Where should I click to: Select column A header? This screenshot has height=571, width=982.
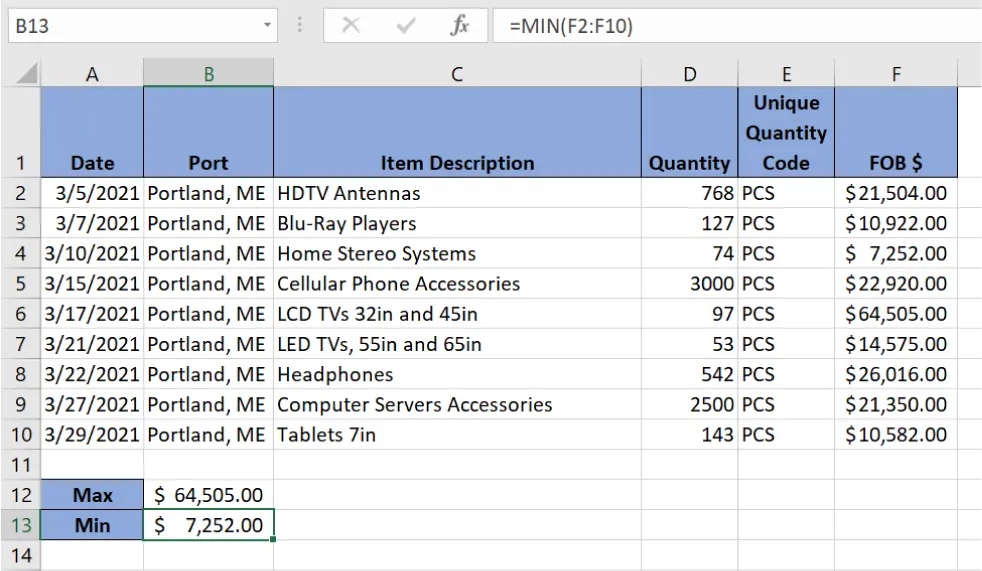tap(92, 73)
